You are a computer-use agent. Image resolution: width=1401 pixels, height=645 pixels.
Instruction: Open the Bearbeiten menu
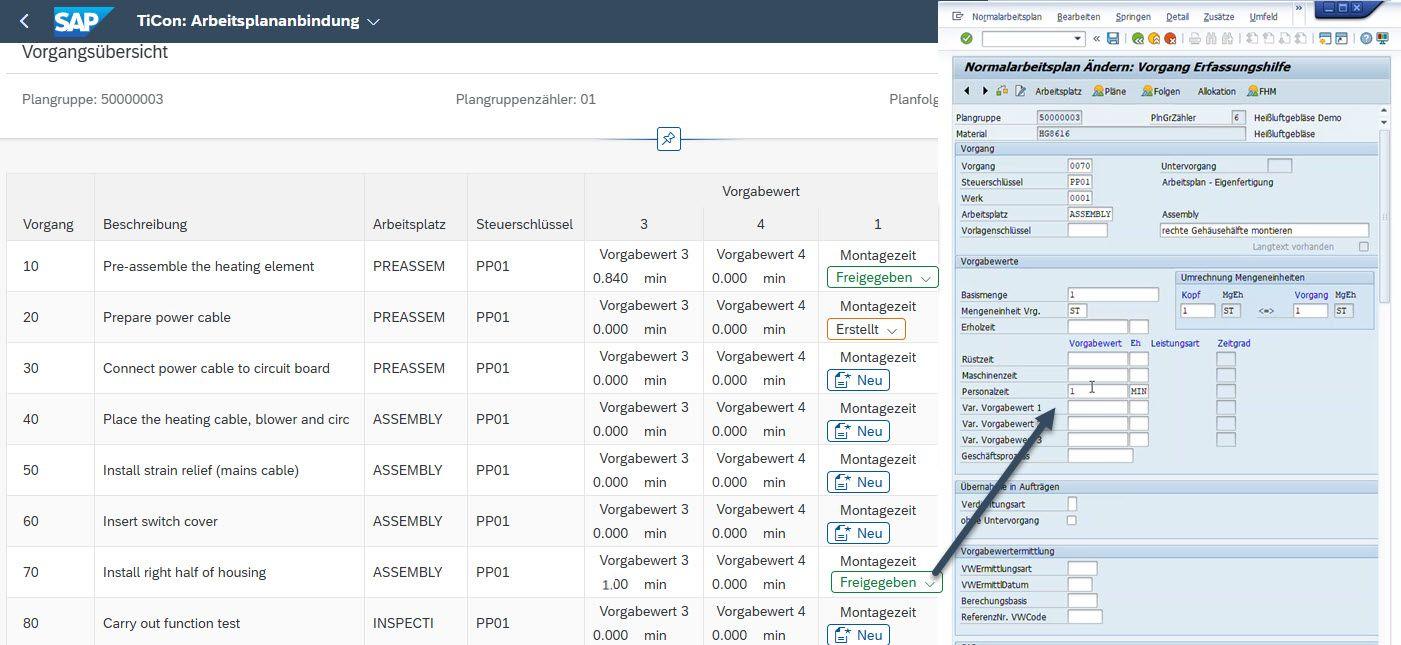[x=1078, y=17]
